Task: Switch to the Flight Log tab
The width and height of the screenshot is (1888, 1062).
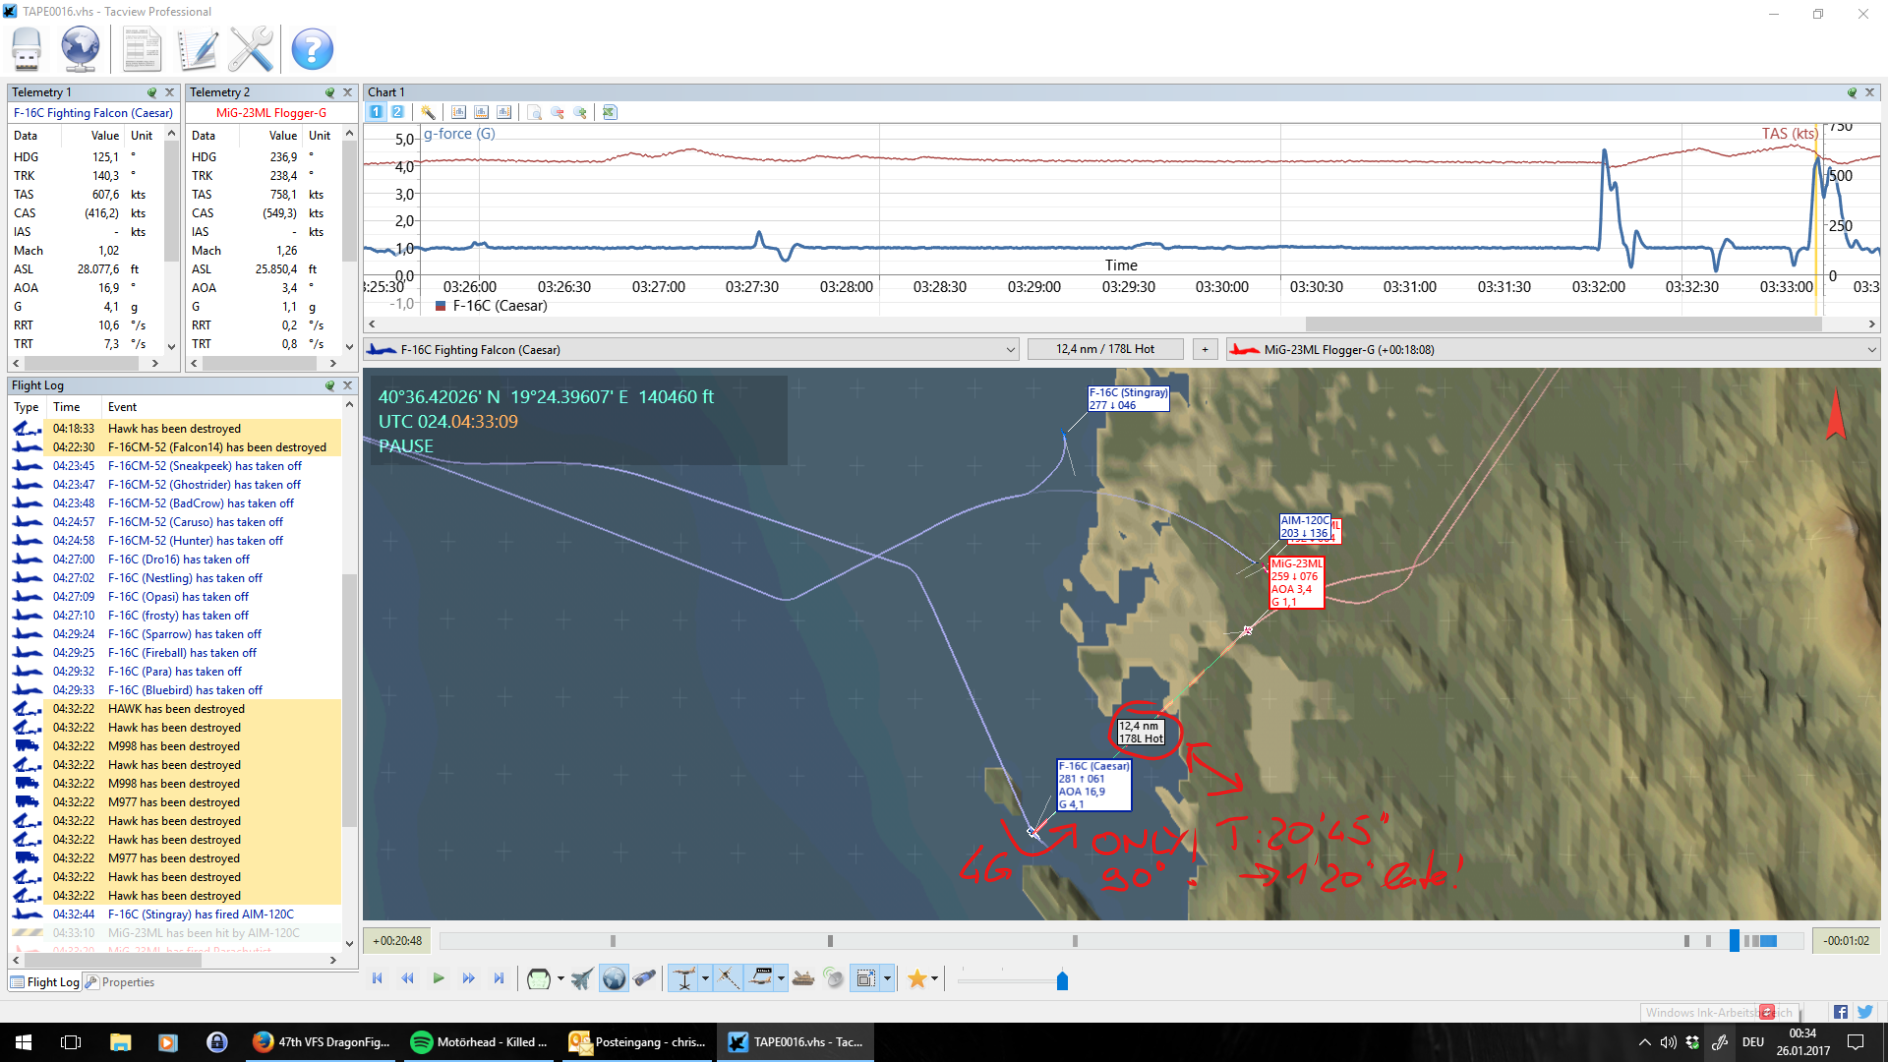Action: (45, 982)
